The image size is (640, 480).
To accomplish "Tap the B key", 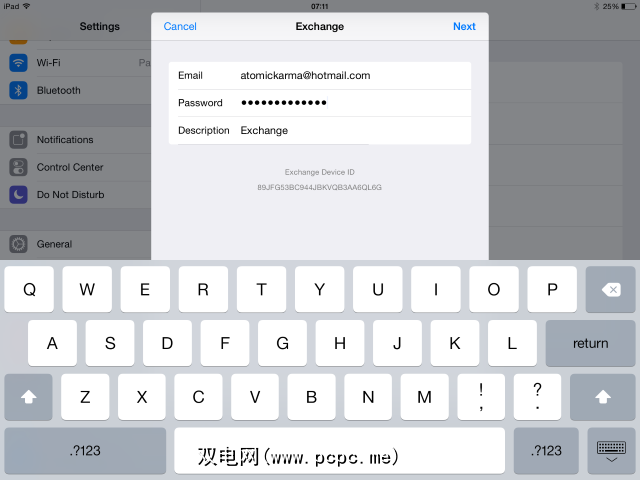I will 311,397.
